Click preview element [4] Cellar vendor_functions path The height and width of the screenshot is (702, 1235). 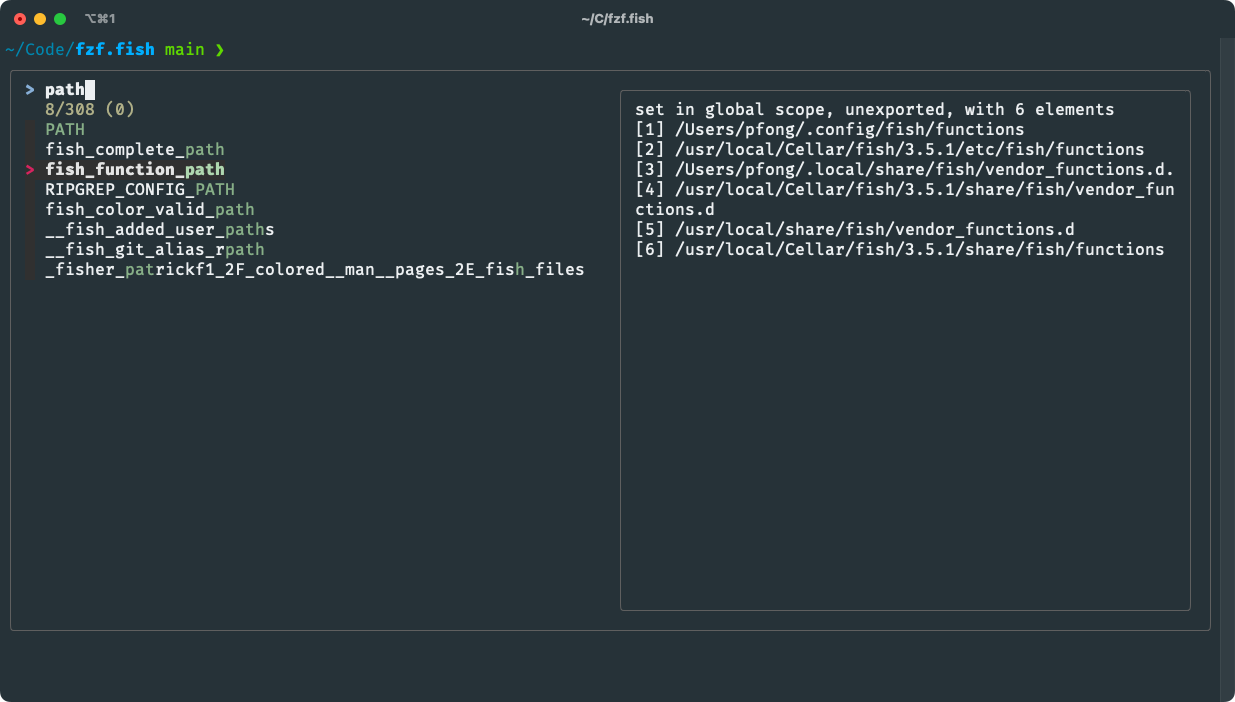(x=905, y=200)
